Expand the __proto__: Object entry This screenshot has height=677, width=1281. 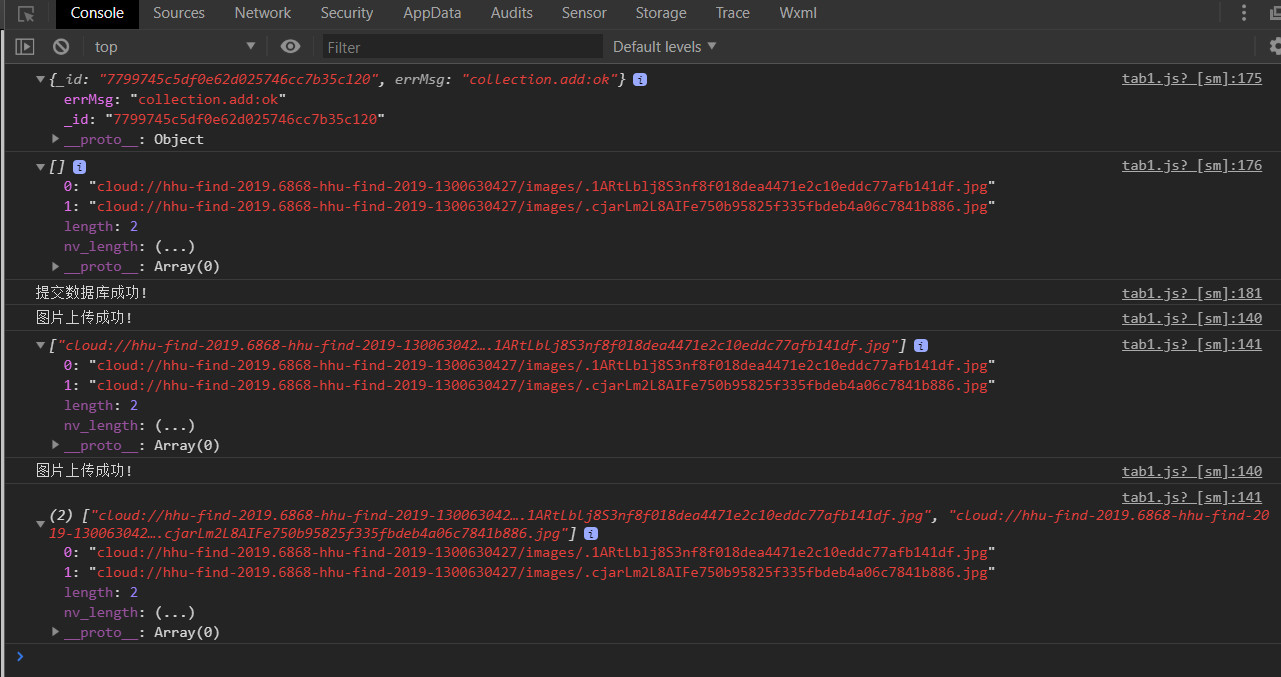click(56, 139)
